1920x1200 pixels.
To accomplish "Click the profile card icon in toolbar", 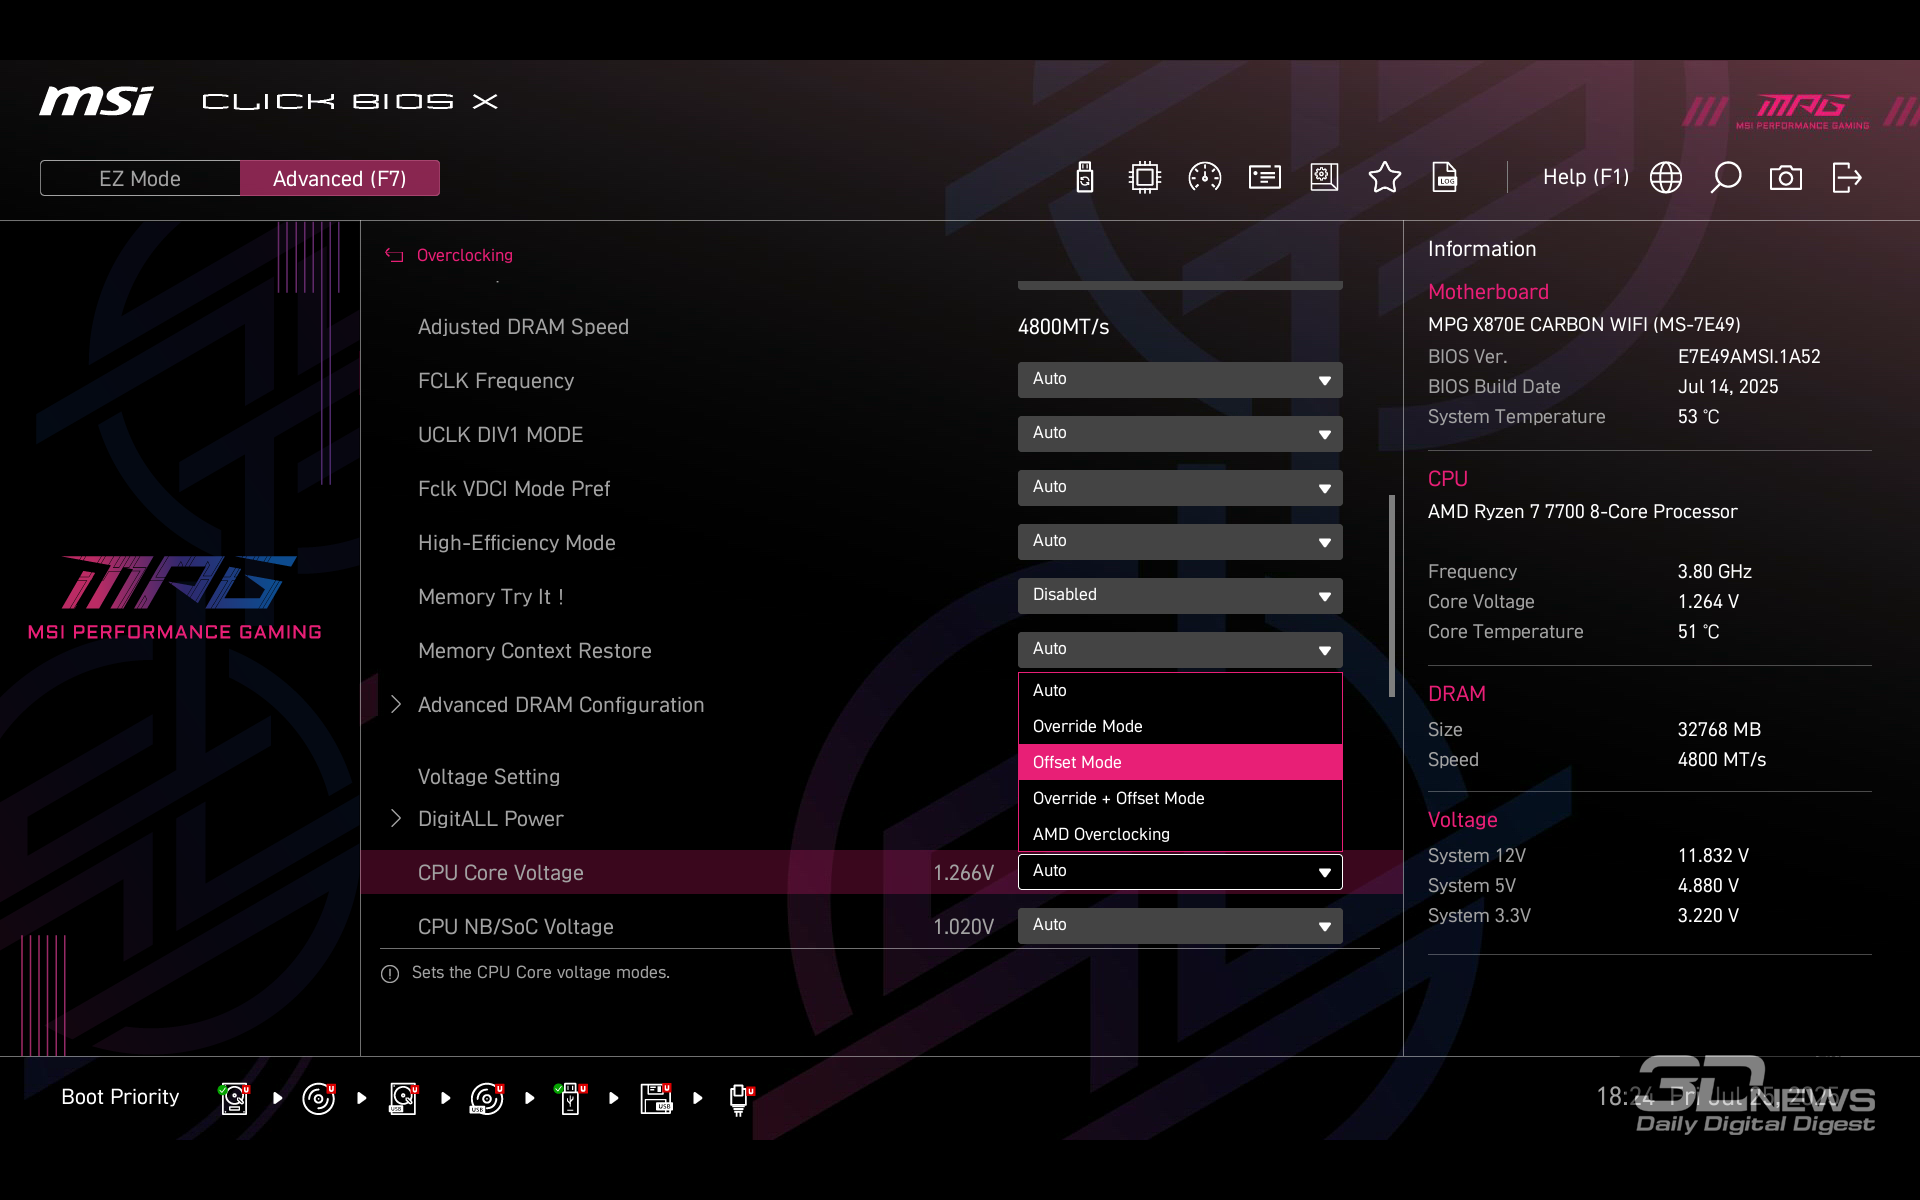I will point(1264,178).
